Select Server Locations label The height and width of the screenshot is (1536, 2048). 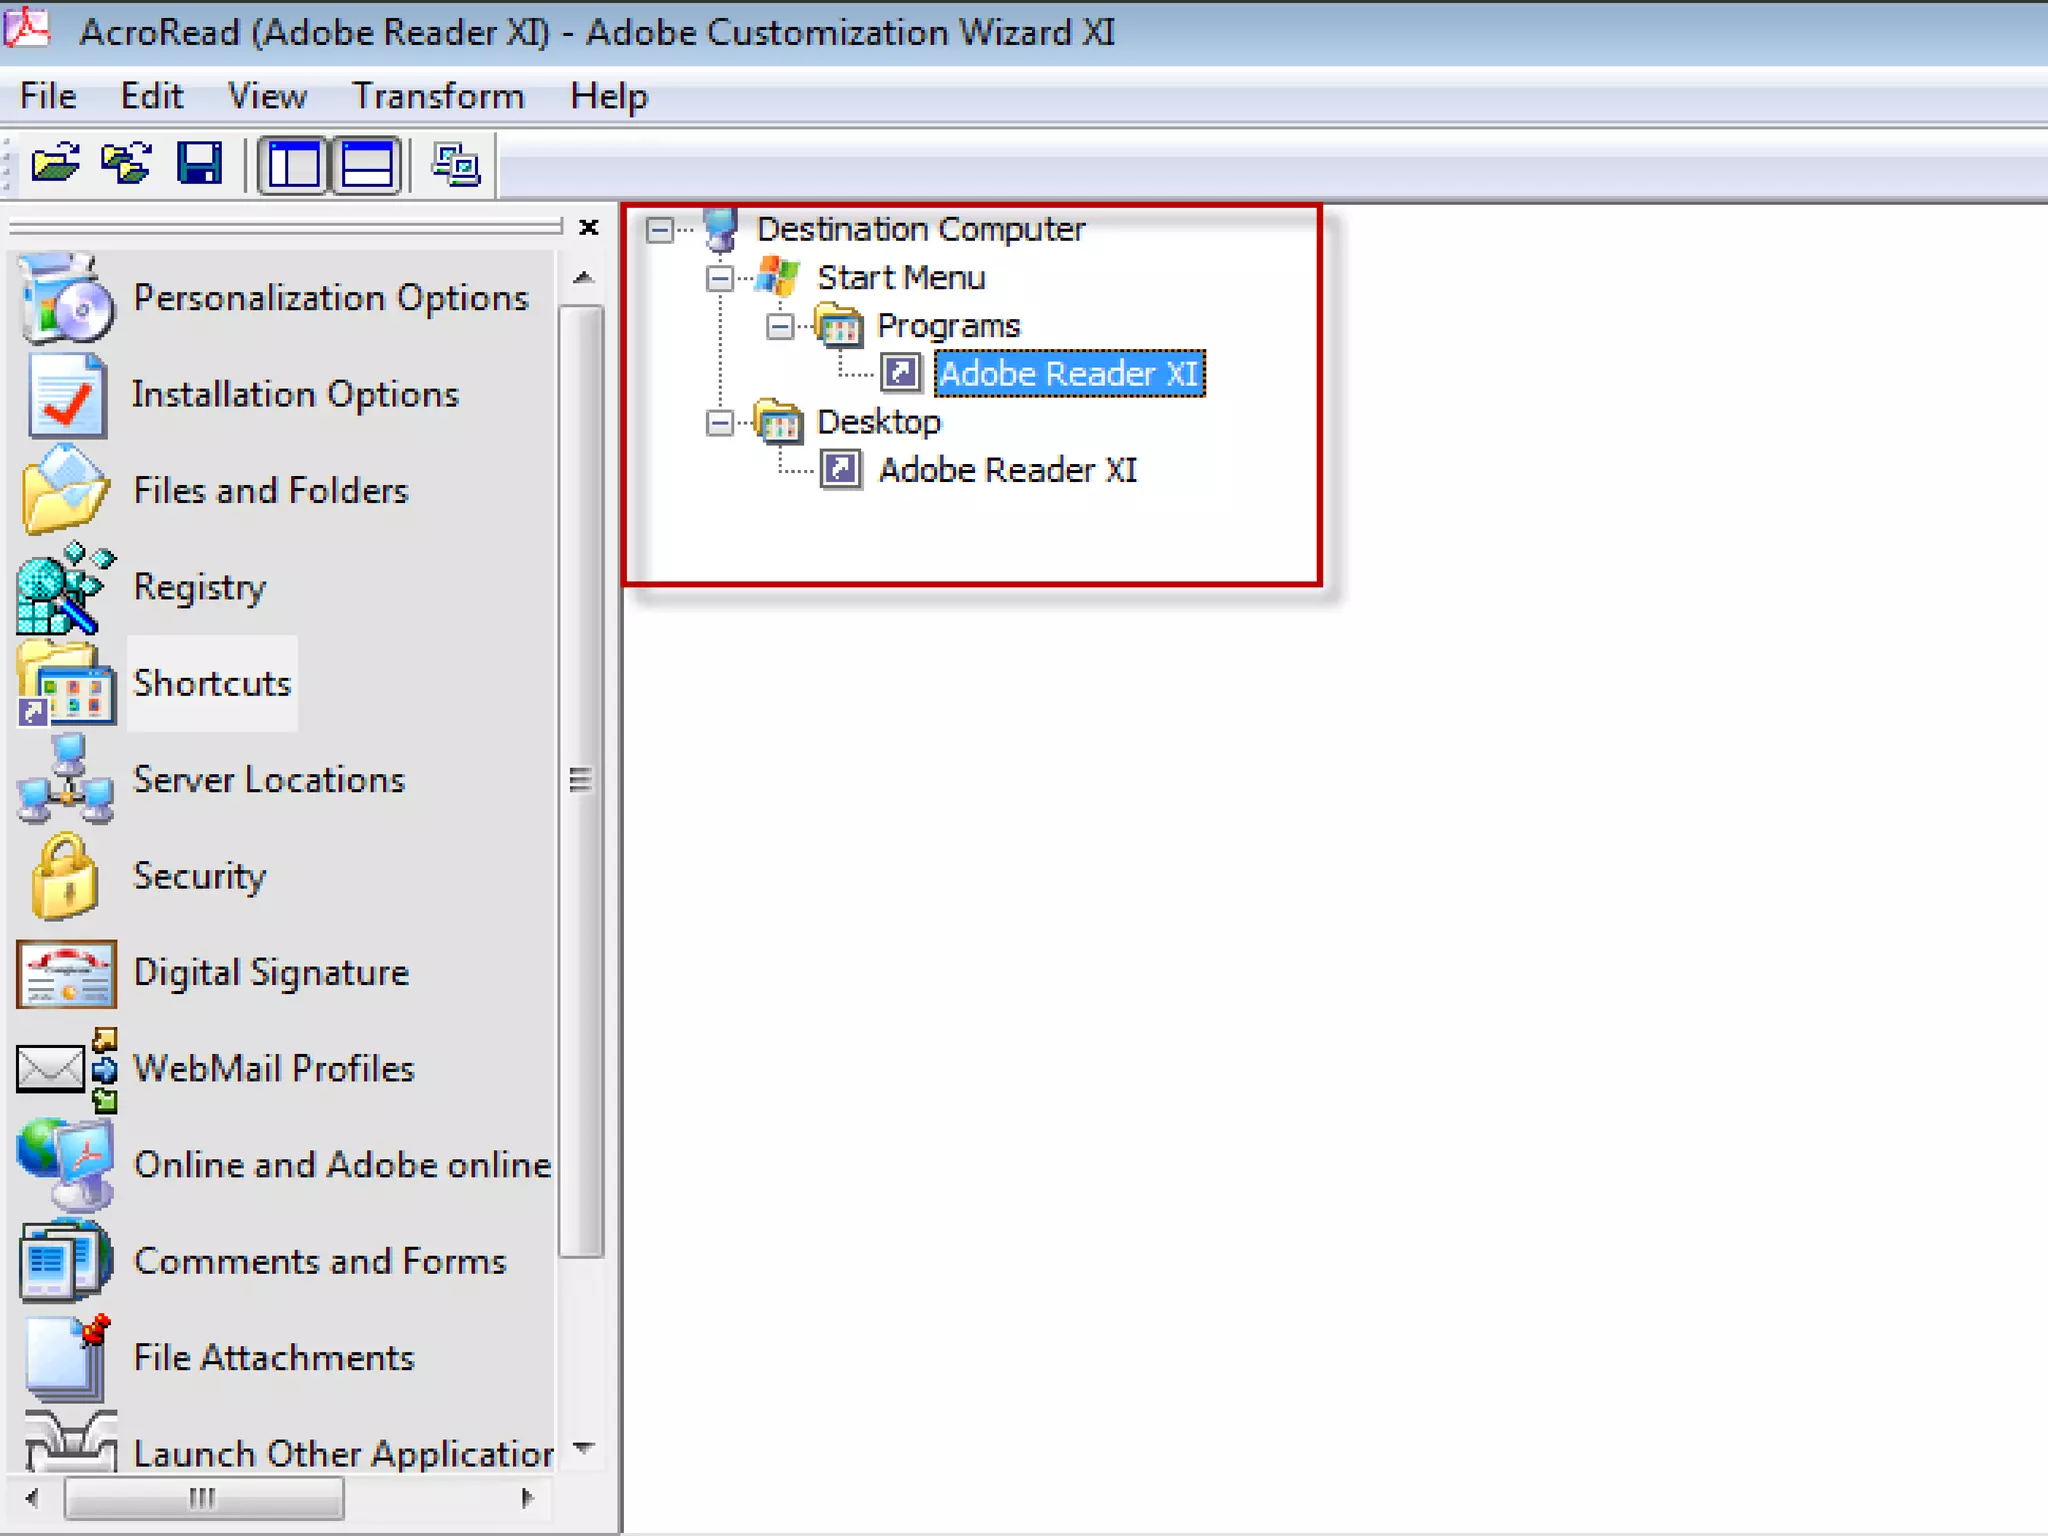[x=269, y=779]
